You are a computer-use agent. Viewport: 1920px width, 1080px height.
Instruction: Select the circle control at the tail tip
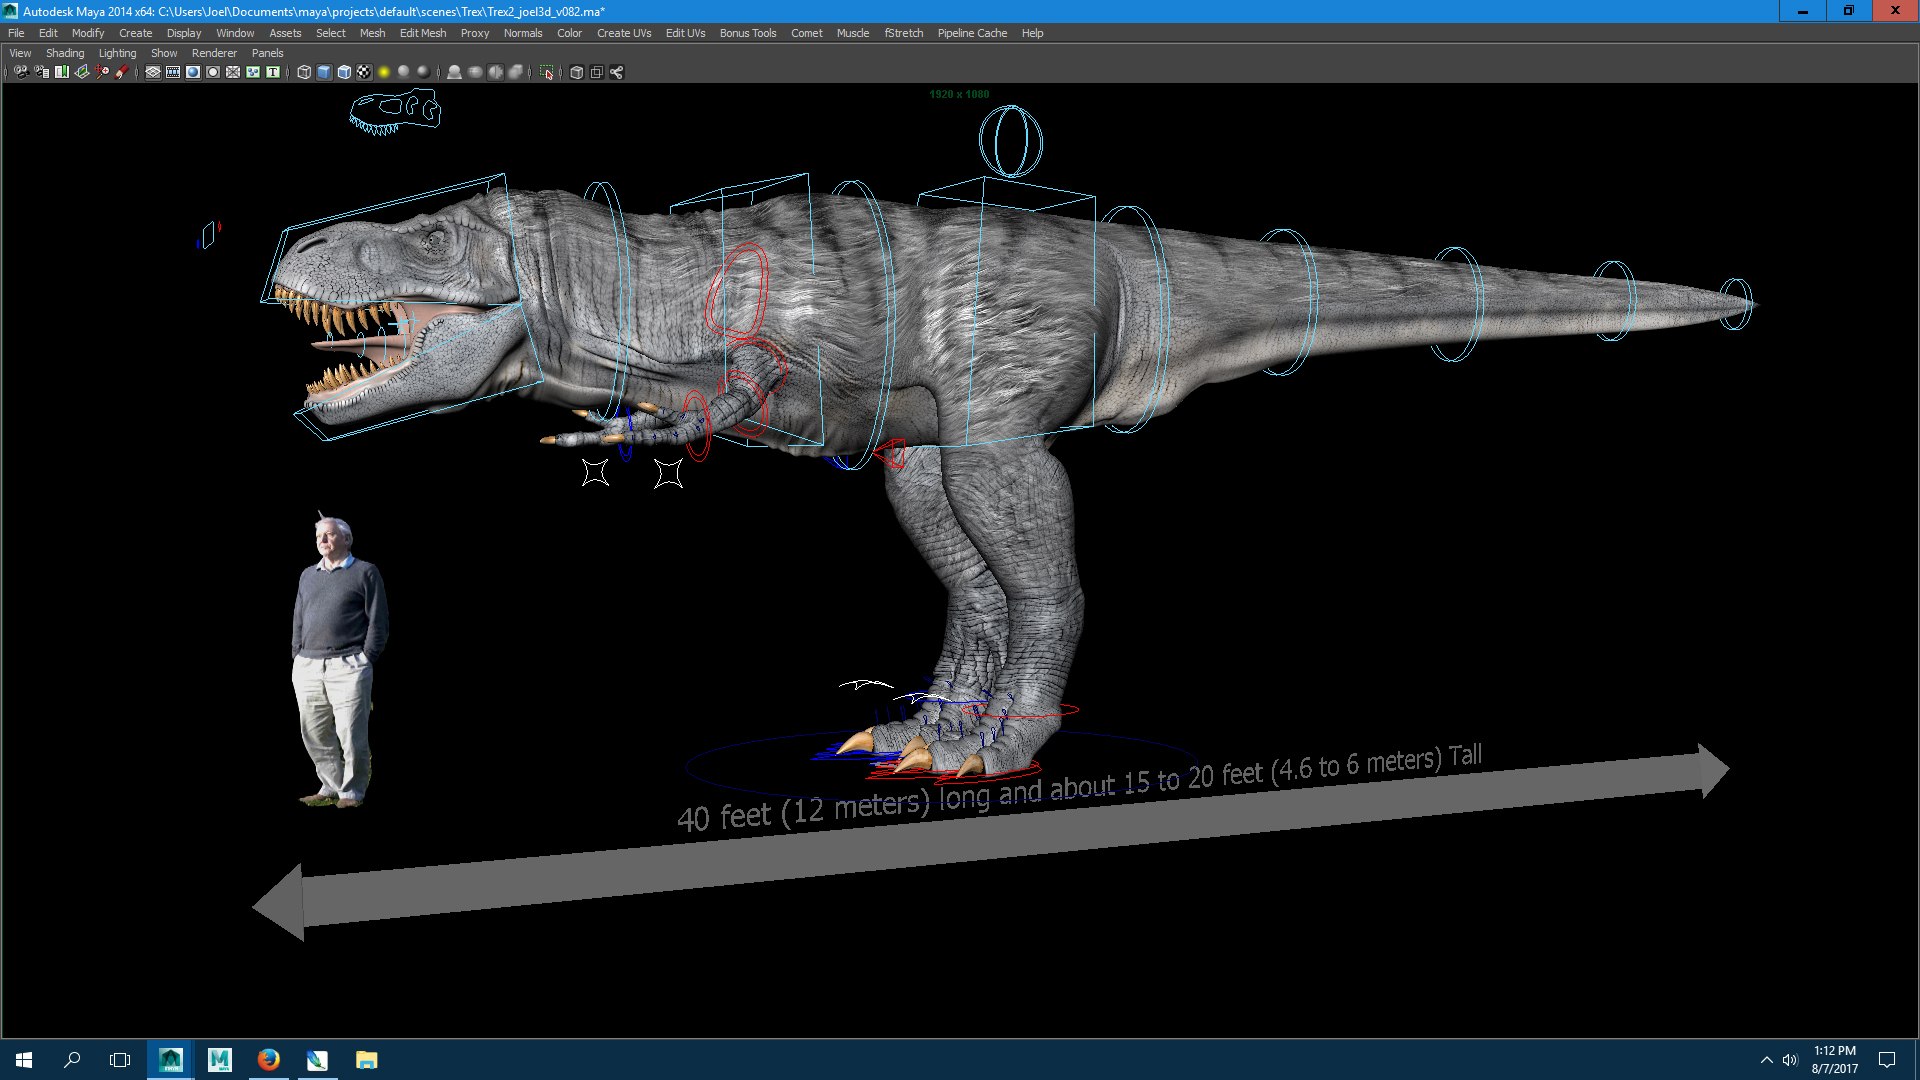pos(1736,304)
